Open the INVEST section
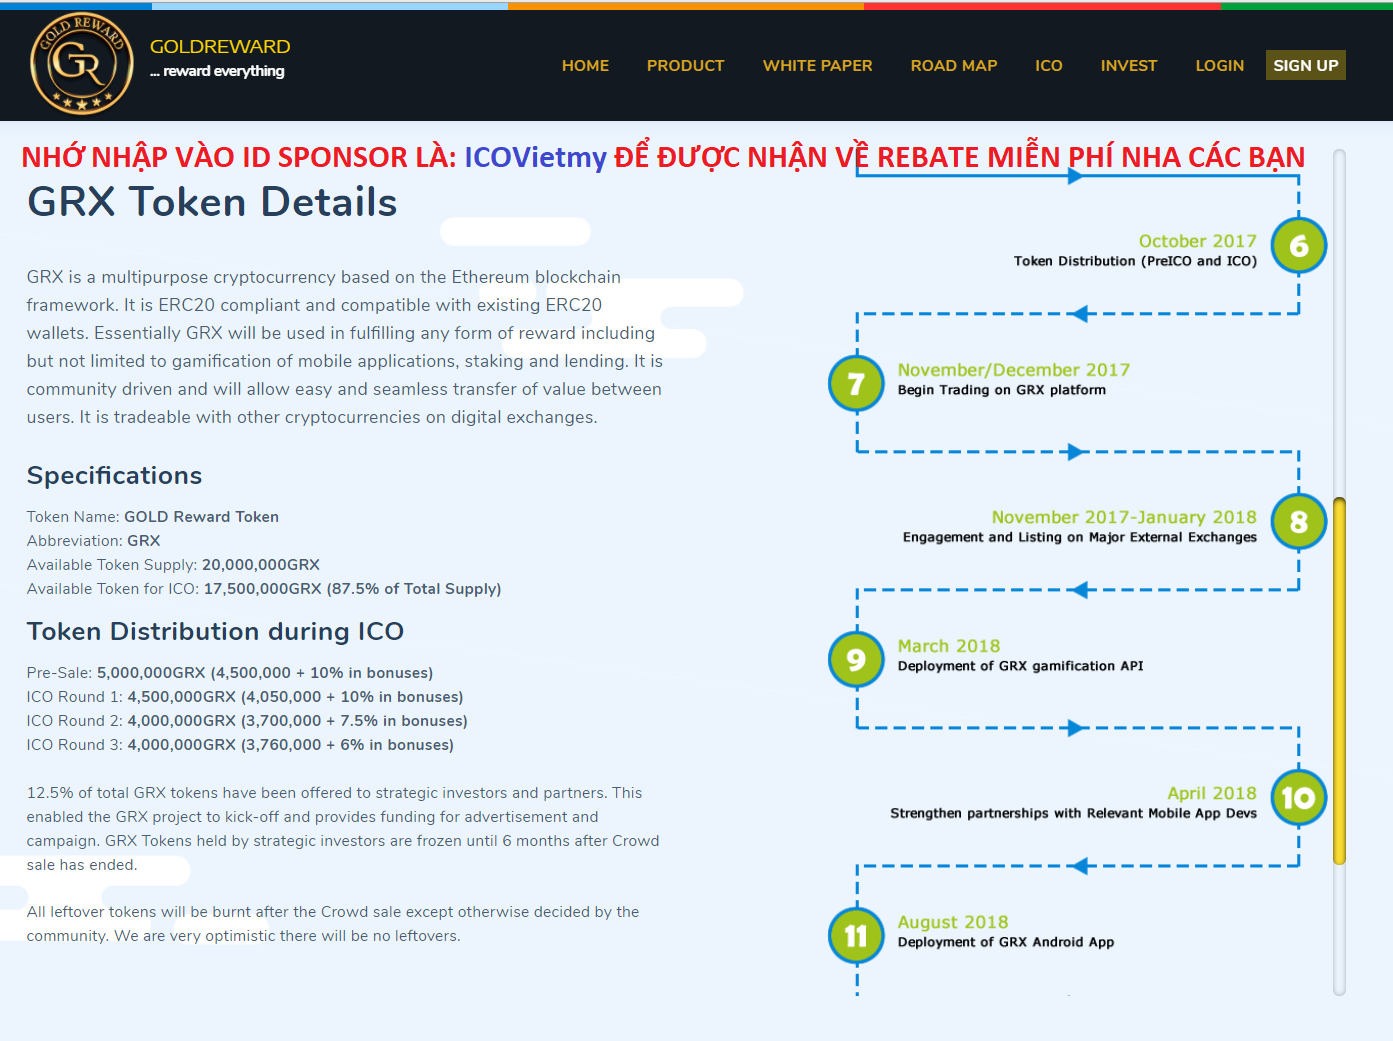Image resolution: width=1393 pixels, height=1041 pixels. click(x=1128, y=65)
